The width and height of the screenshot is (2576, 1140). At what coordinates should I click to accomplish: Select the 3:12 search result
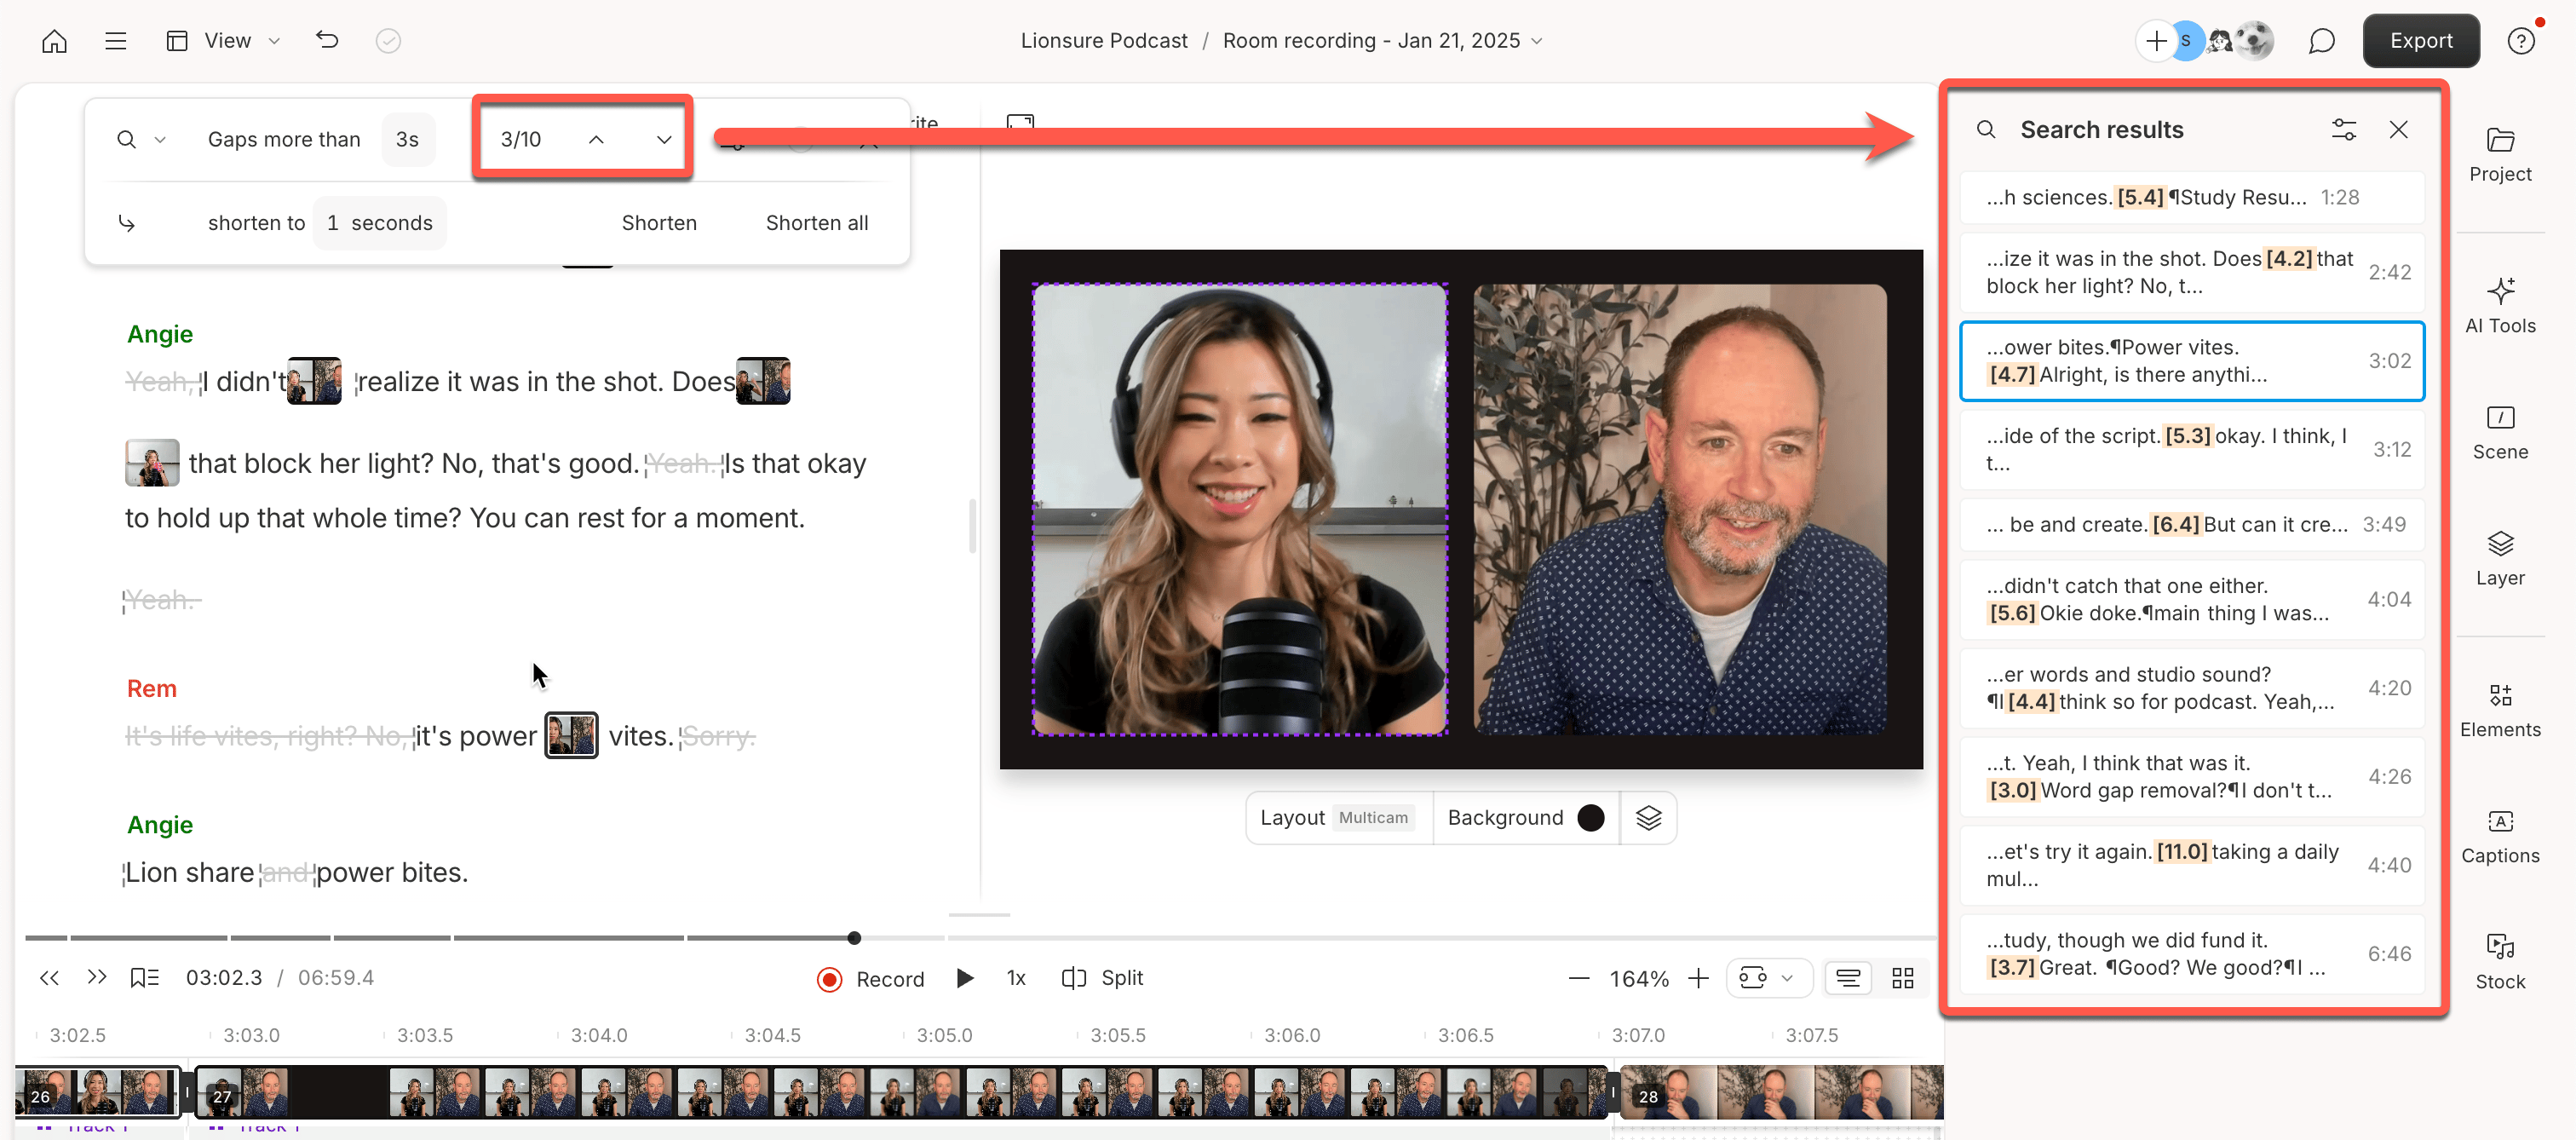pos(2191,450)
